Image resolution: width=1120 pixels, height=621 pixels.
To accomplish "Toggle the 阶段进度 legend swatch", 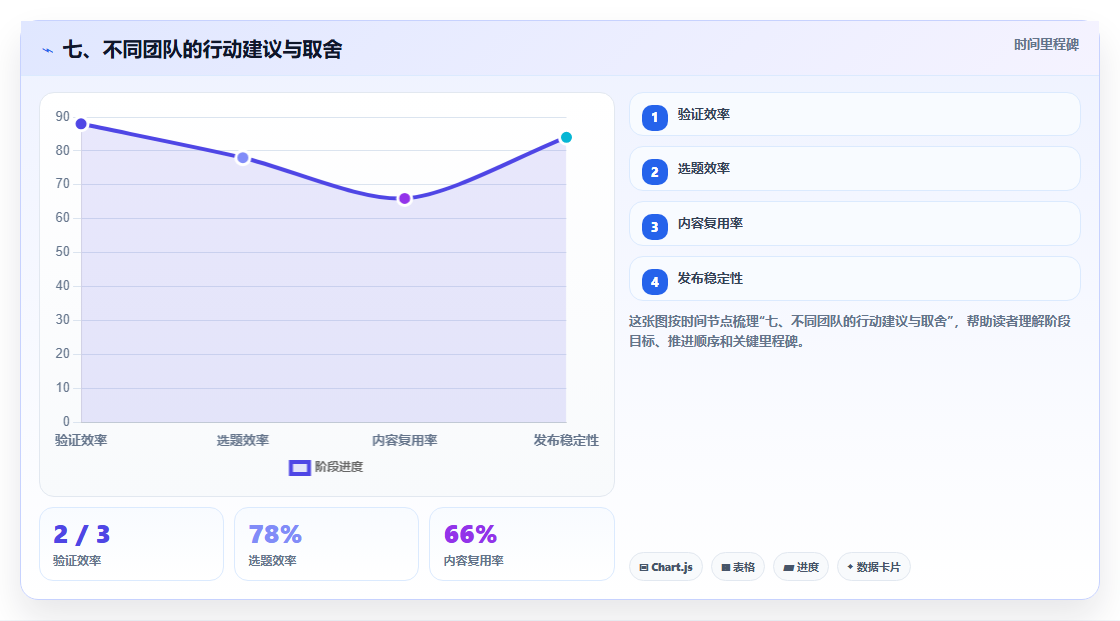I will [299, 467].
